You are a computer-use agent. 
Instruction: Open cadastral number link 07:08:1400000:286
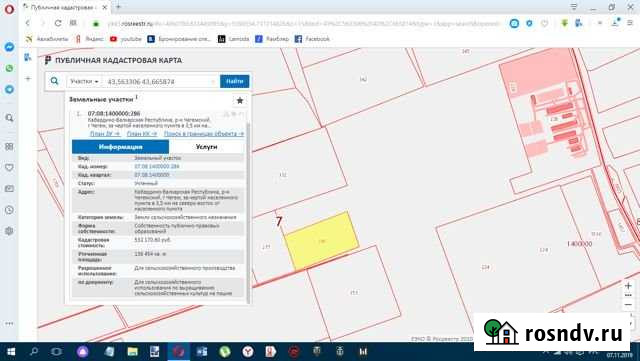pyautogui.click(x=157, y=166)
